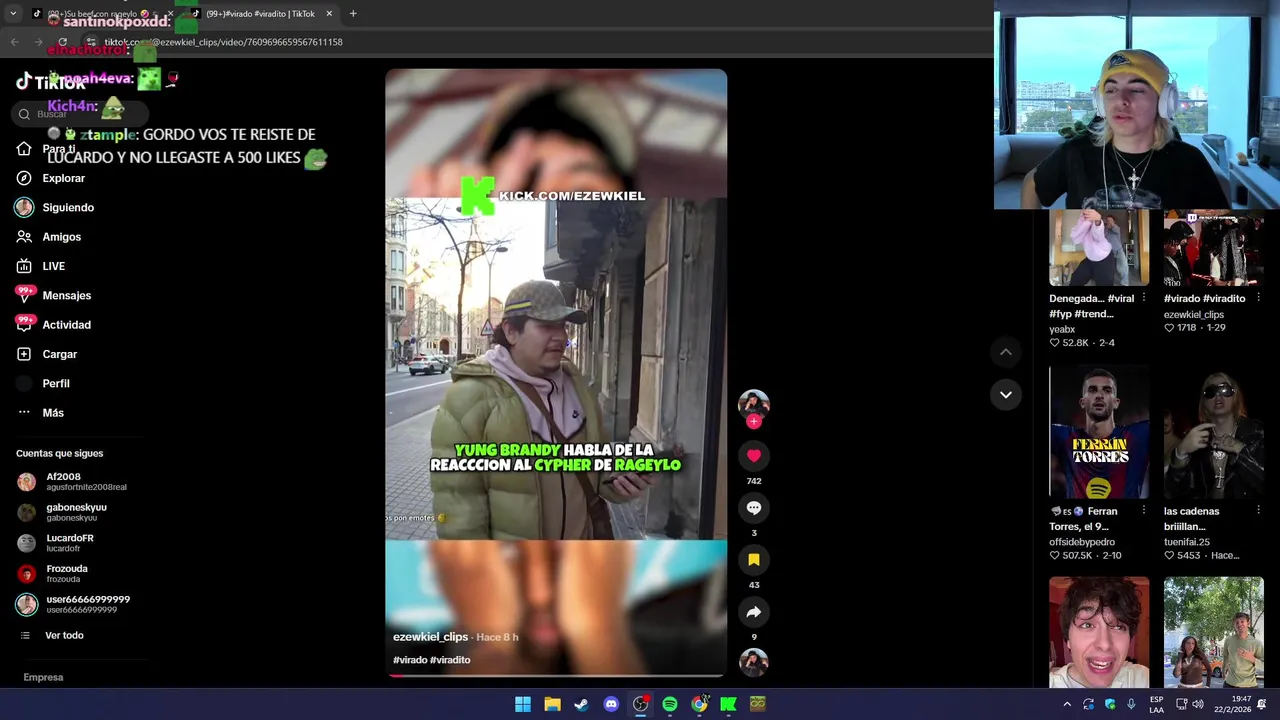This screenshot has height=720, width=1280.
Task: Go to previous video with up chevron
Action: coord(1006,352)
